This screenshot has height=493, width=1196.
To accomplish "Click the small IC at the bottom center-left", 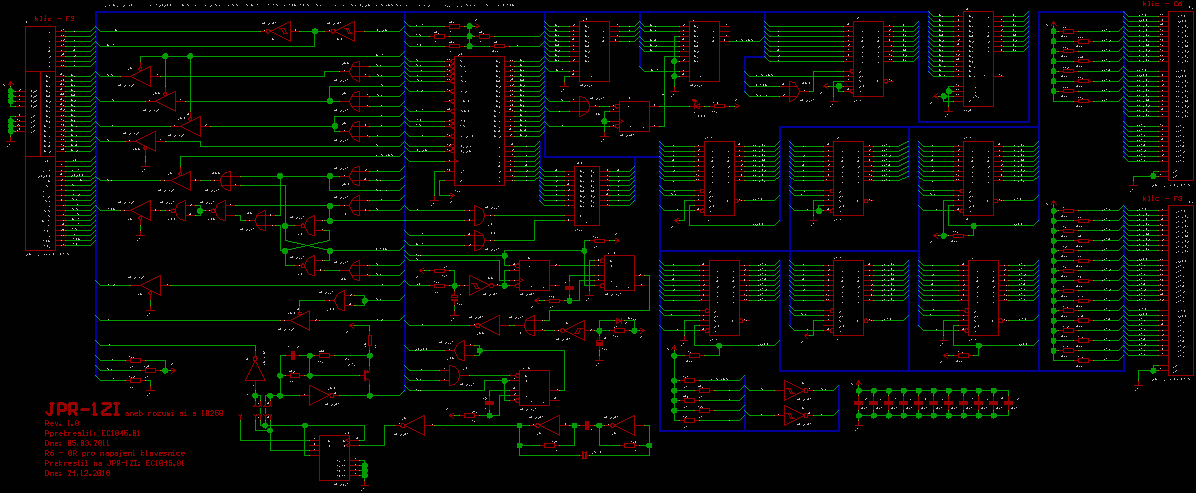I will click(x=334, y=458).
